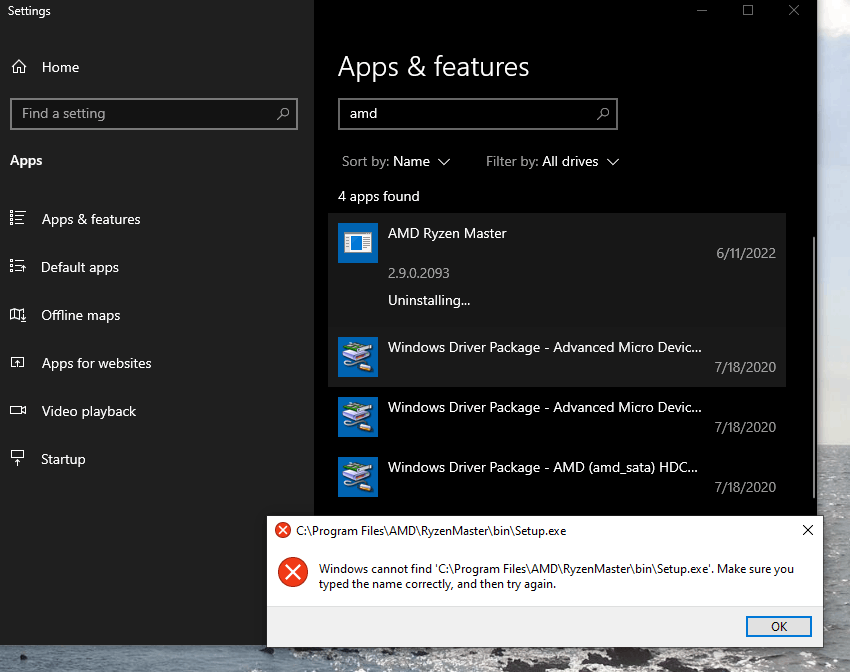Minimize the Settings window

coord(702,10)
